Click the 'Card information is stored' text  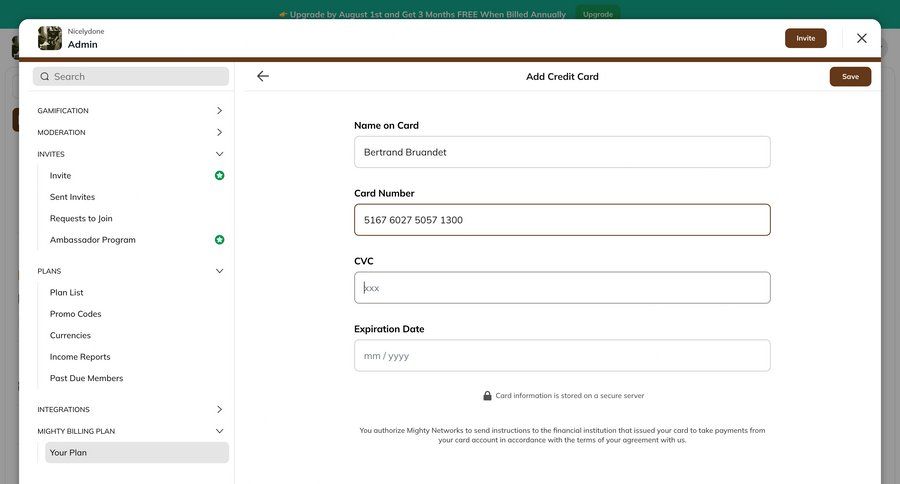569,396
